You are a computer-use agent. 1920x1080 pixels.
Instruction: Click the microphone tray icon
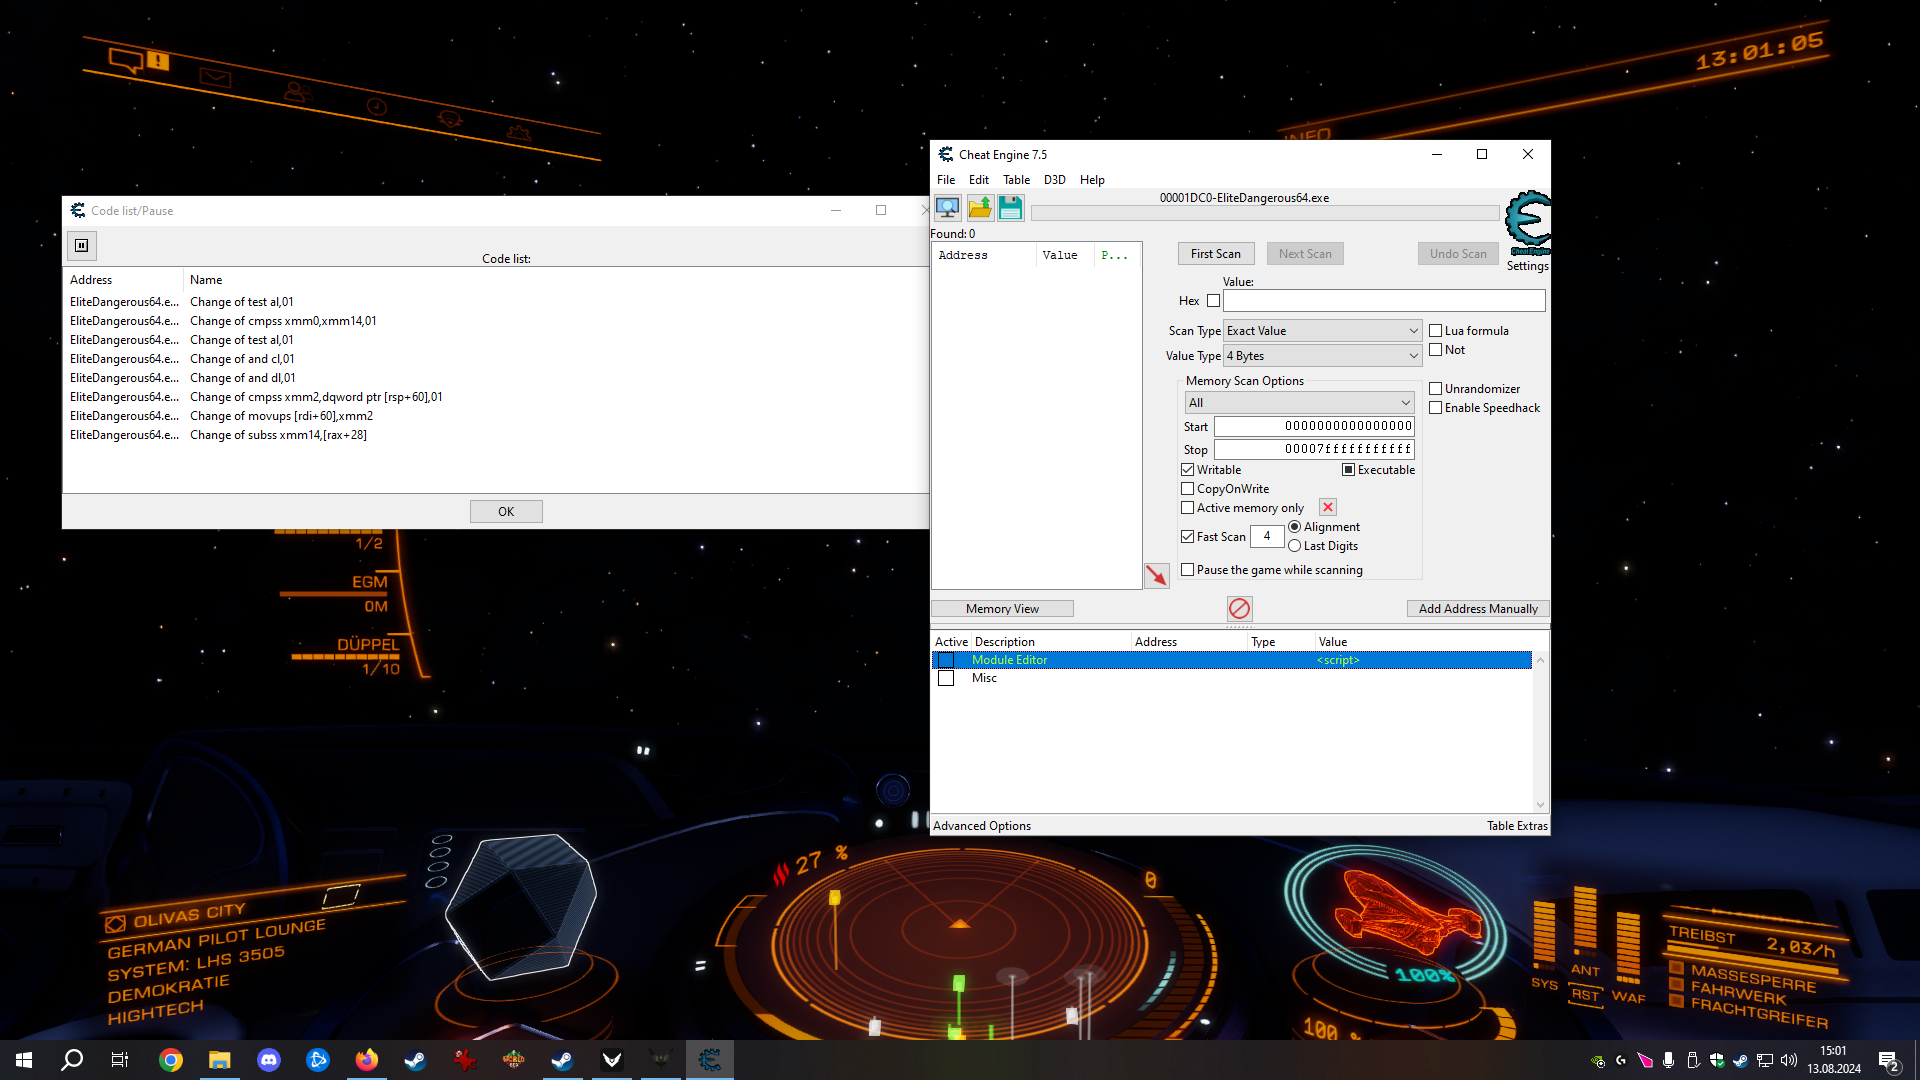(1669, 1060)
